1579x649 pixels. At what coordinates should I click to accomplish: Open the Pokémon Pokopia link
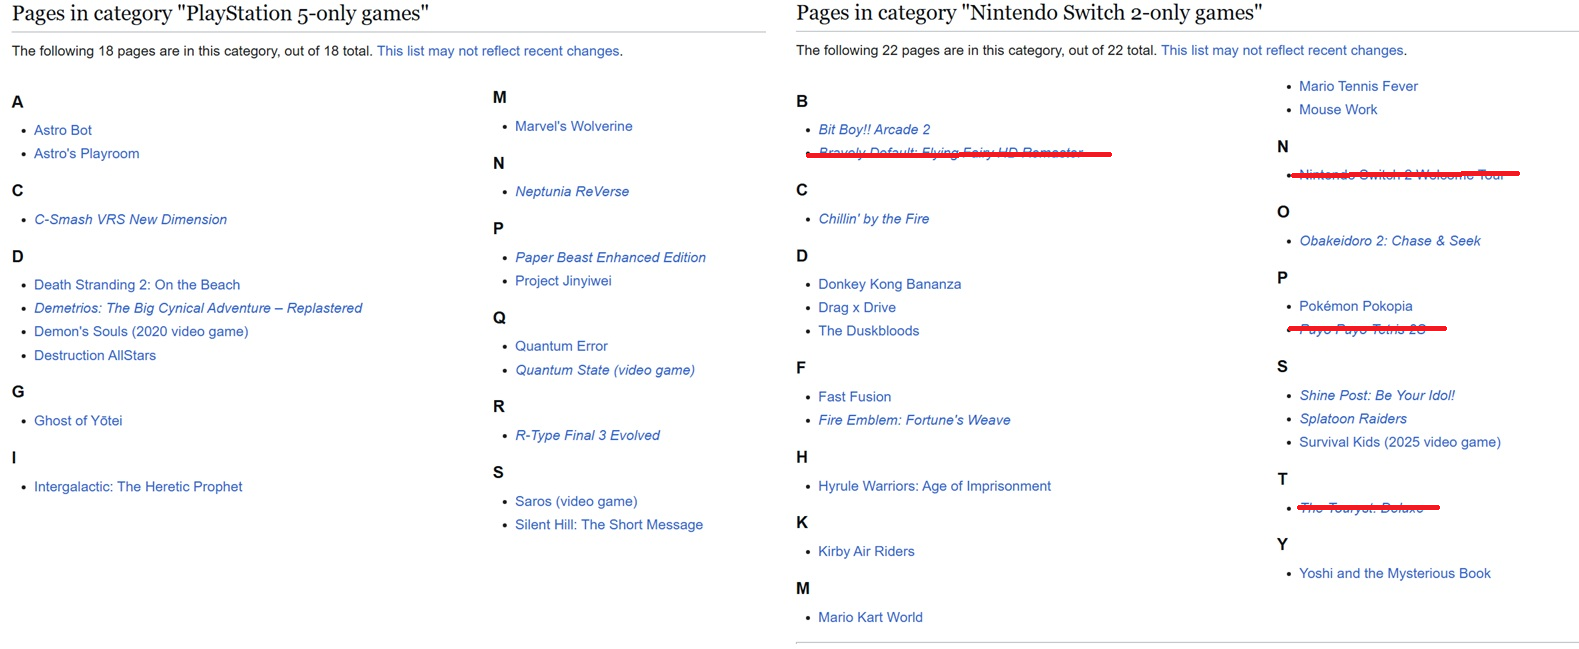(x=1356, y=306)
